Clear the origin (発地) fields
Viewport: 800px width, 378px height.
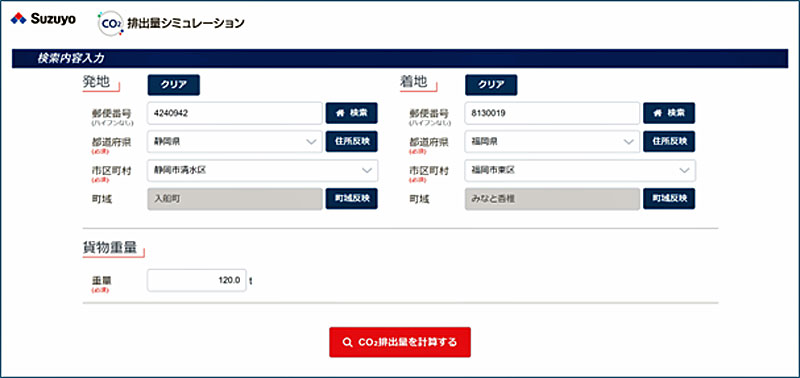click(173, 85)
